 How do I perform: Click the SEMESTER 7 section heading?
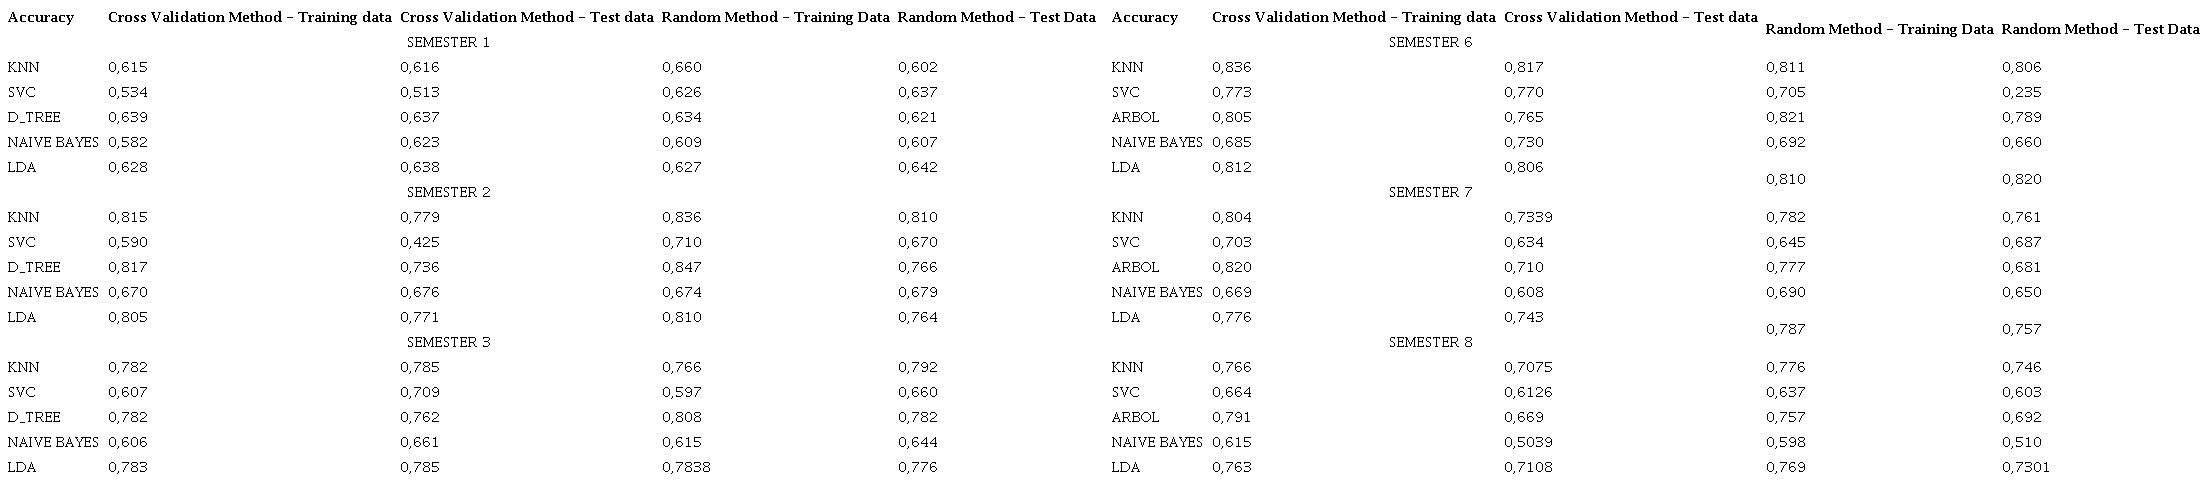pyautogui.click(x=1430, y=193)
